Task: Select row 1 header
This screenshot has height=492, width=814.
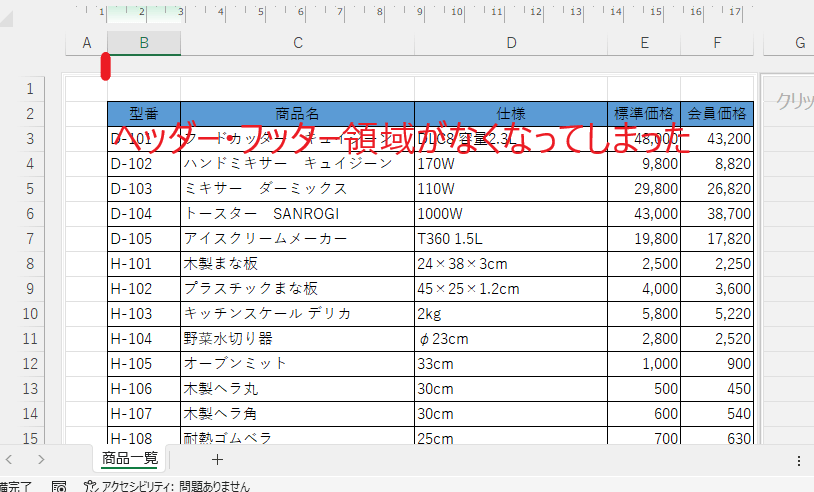Action: pos(30,89)
